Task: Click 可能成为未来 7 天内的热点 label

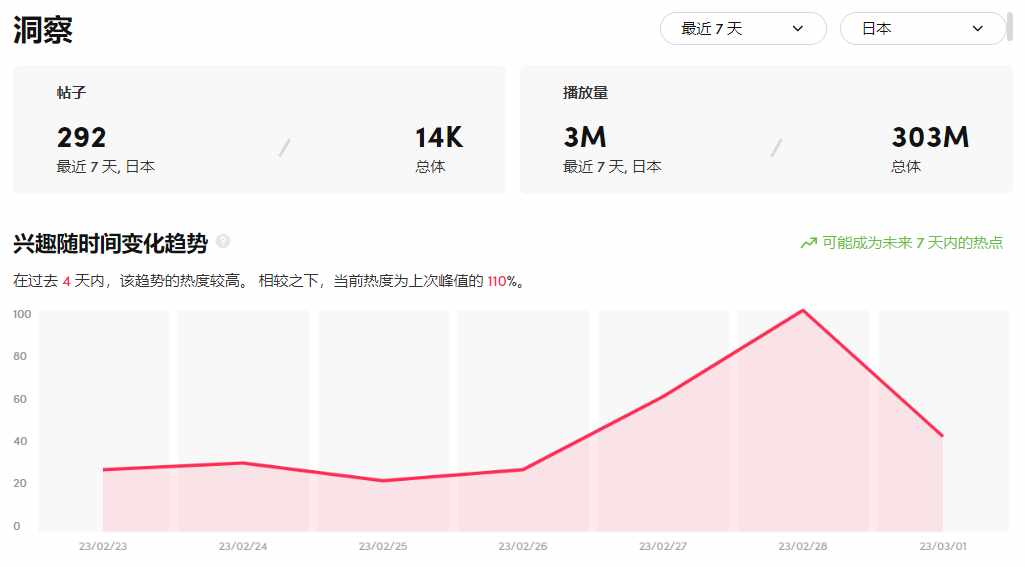Action: (913, 243)
